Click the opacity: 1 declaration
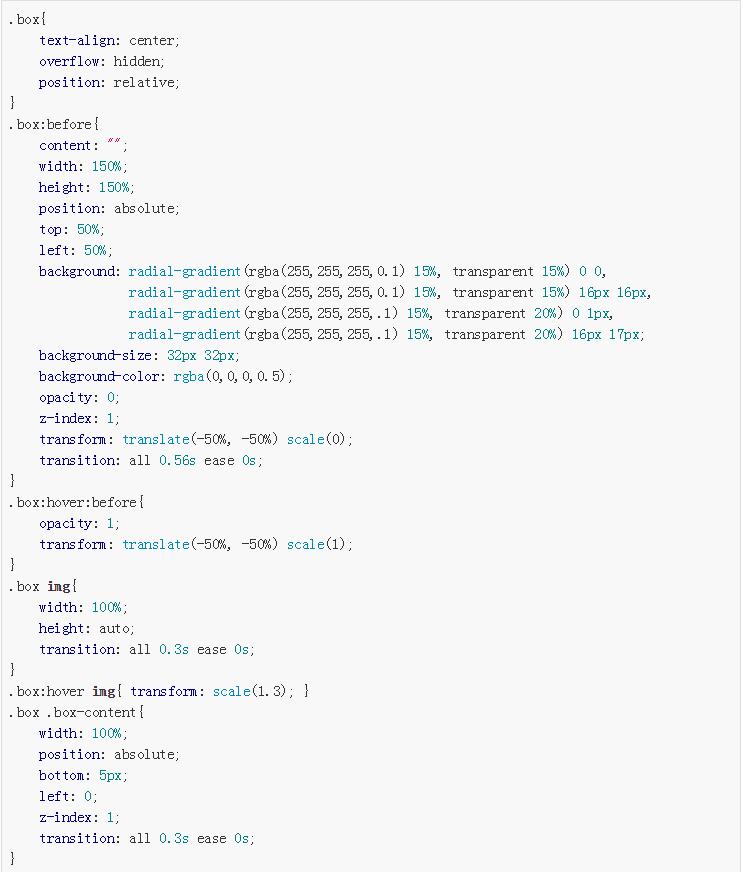 click(79, 524)
